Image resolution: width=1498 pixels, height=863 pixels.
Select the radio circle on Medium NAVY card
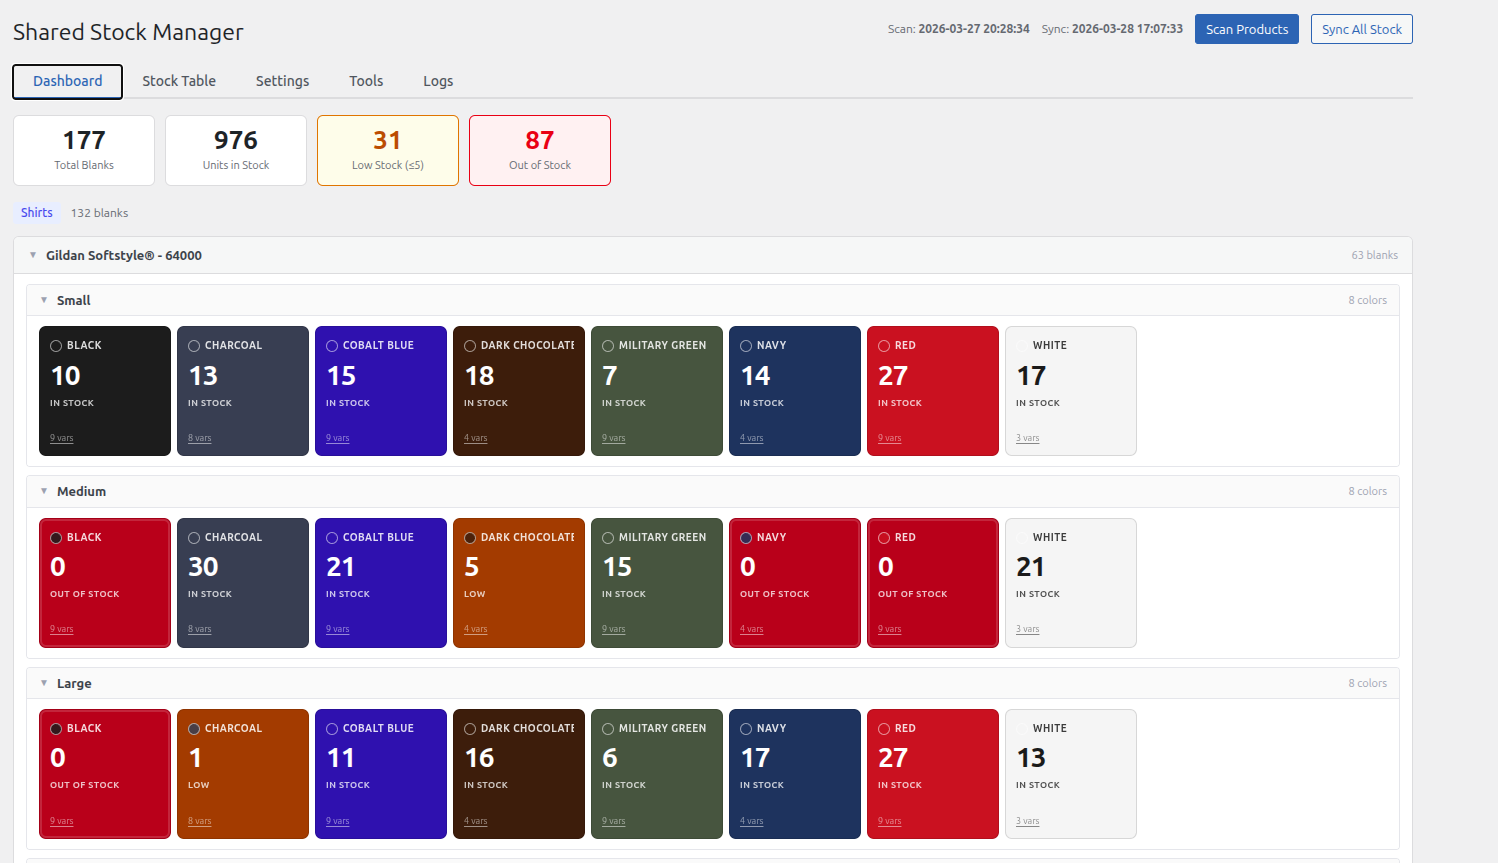click(x=747, y=537)
